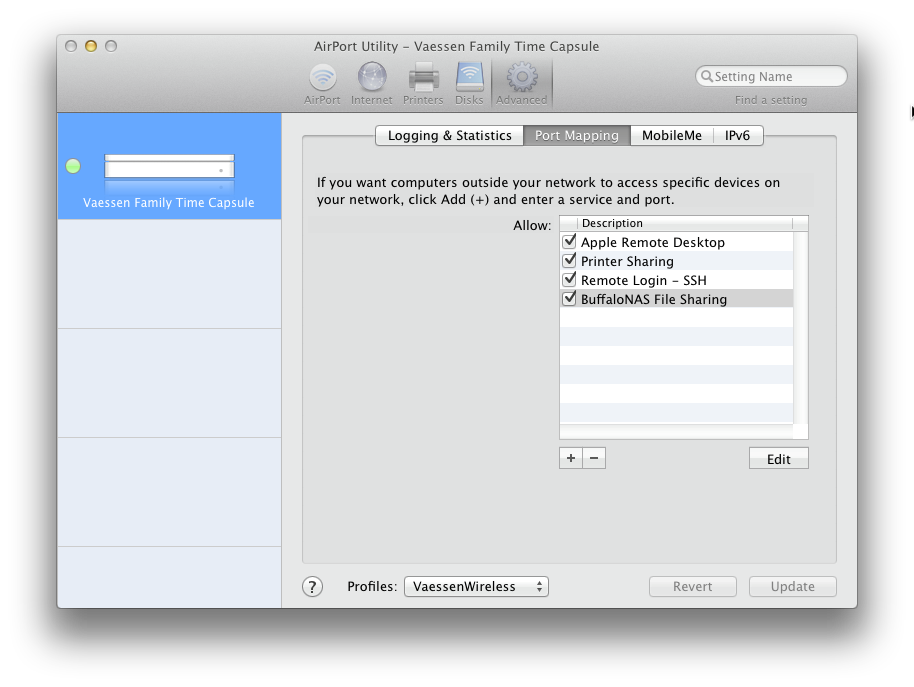The image size is (914, 687).
Task: Click the help question mark button
Action: coord(312,587)
